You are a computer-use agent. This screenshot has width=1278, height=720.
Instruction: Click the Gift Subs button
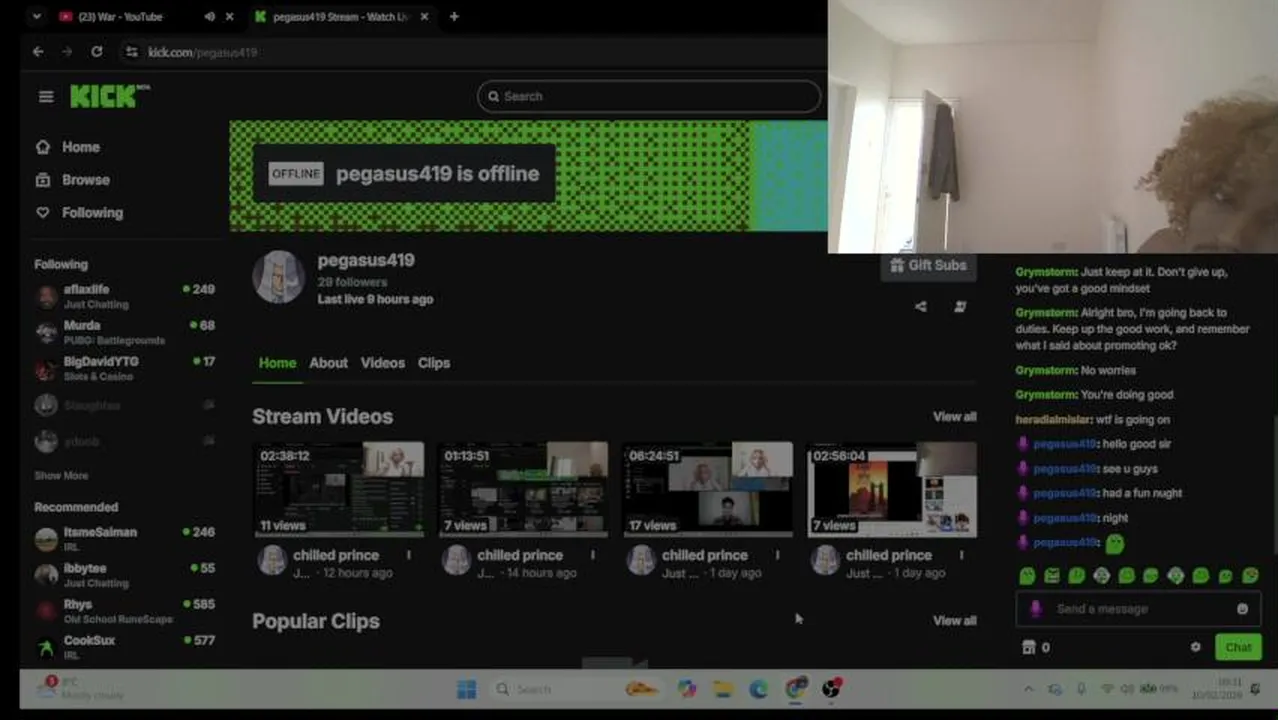[x=928, y=265]
